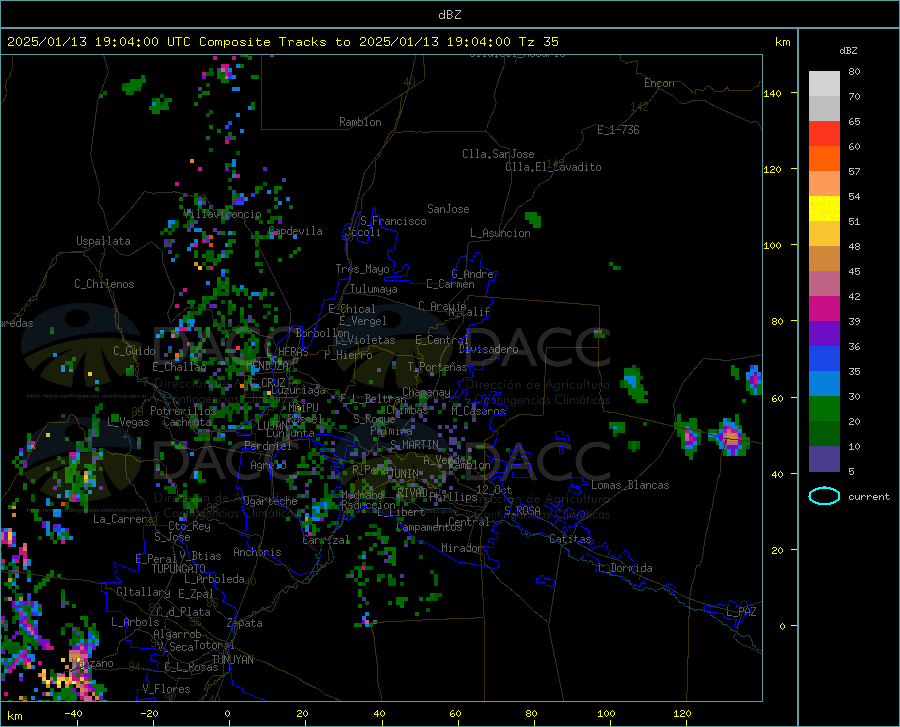Select the yellow 51-54 dBZ legend swatch
Viewport: 900px width, 727px height.
coord(824,209)
